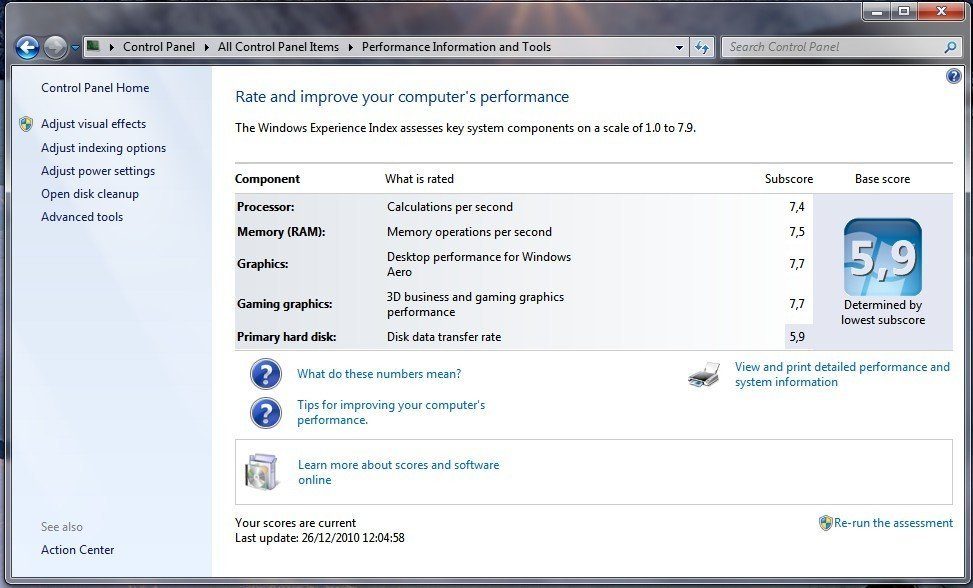Click the Subscore column header
The height and width of the screenshot is (588, 973).
(789, 179)
